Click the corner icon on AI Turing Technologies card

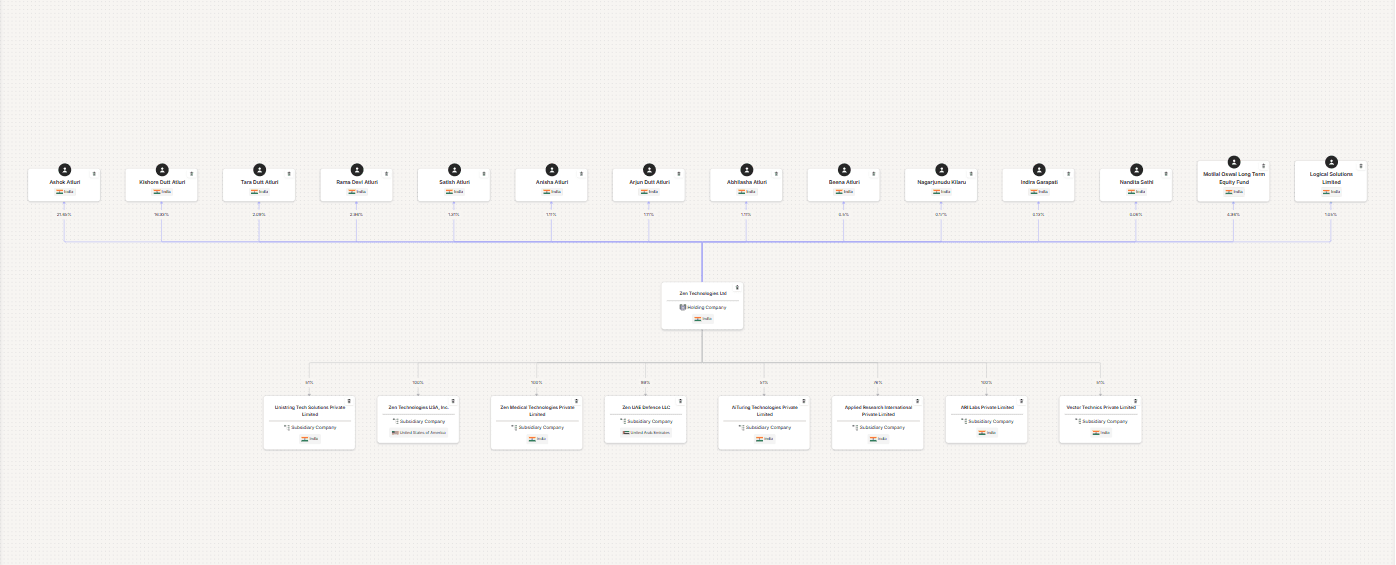(x=794, y=401)
